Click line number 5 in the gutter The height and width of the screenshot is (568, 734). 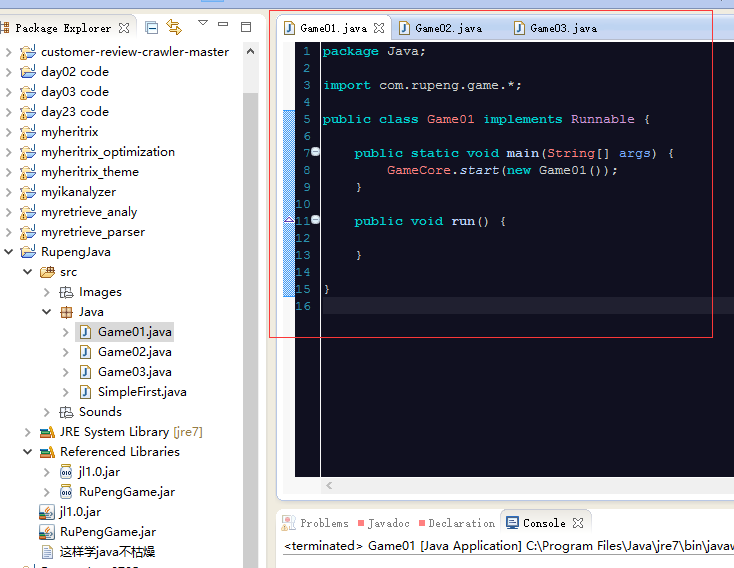(x=307, y=119)
